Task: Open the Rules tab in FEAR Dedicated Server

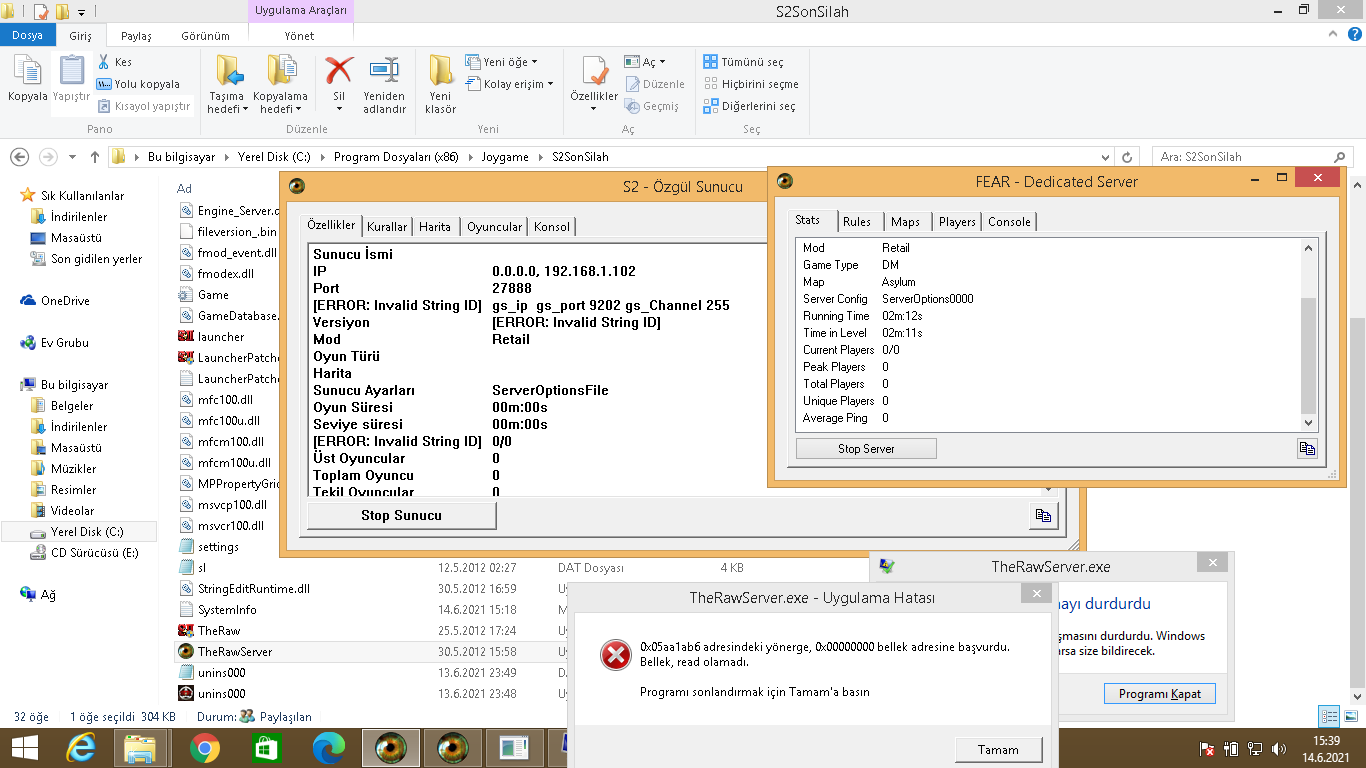Action: [857, 222]
